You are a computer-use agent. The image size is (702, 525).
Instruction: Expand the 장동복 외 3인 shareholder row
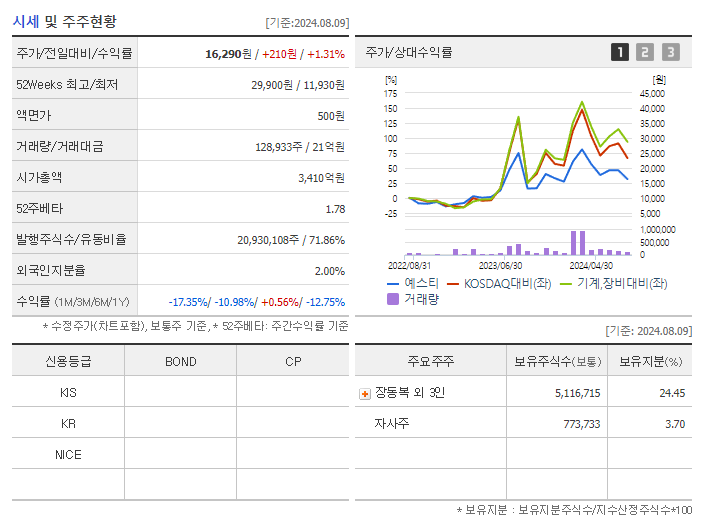pyautogui.click(x=365, y=394)
